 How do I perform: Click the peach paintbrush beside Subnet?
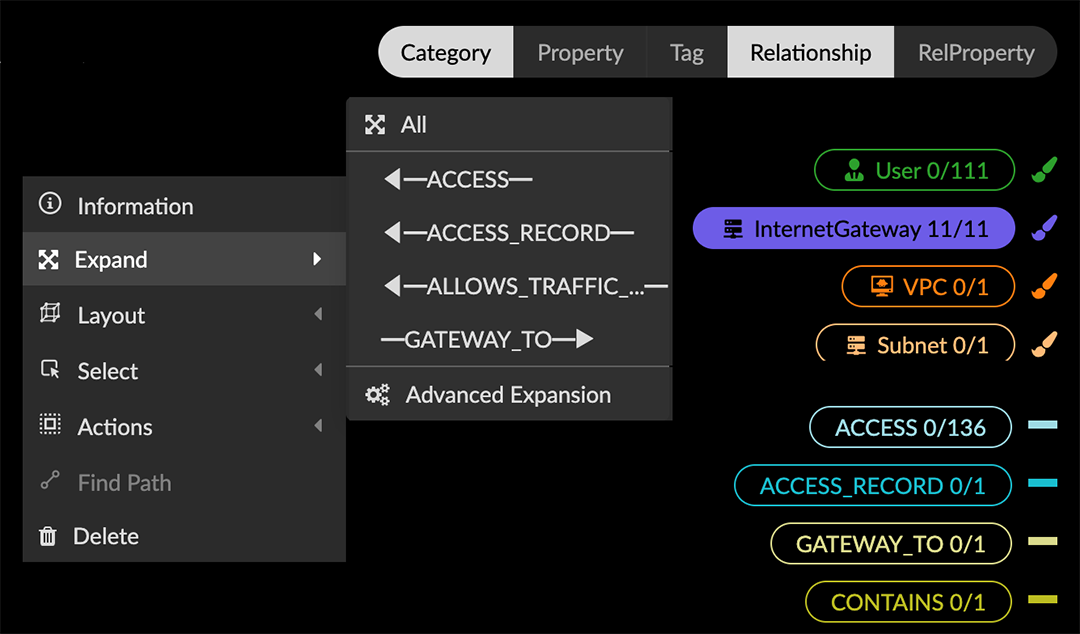tap(1044, 345)
